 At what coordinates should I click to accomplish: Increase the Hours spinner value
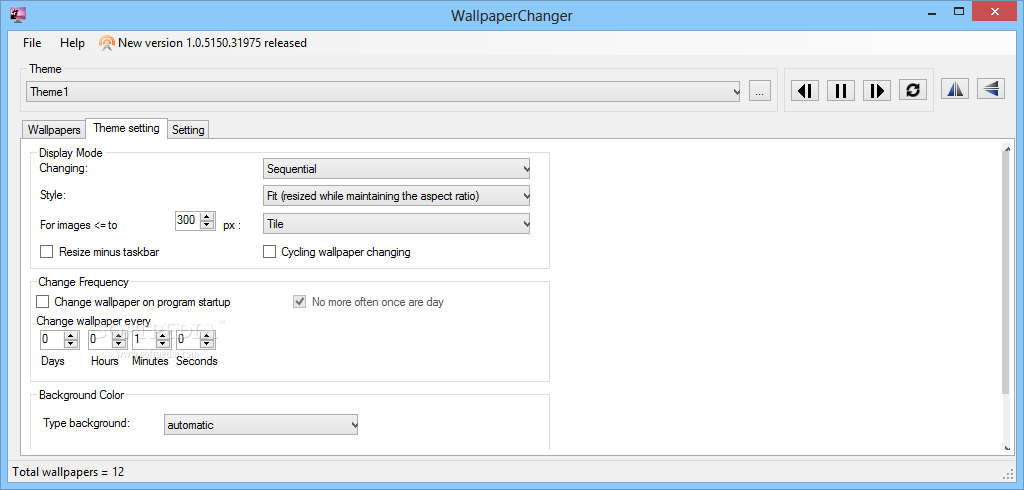coord(119,336)
